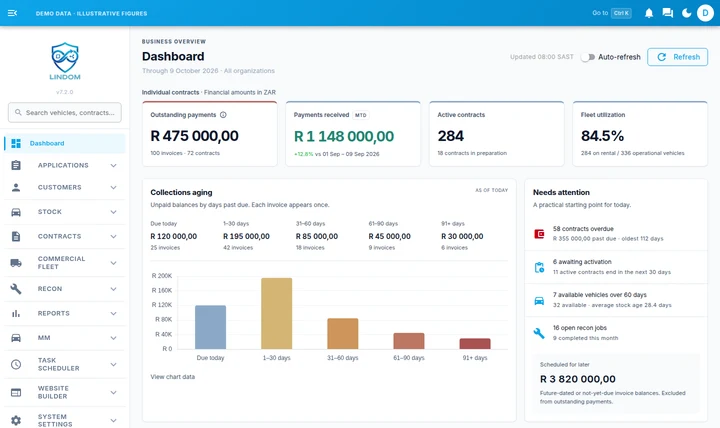The height and width of the screenshot is (428, 720).
Task: Click the Task Scheduler clock icon
Action: (16, 364)
